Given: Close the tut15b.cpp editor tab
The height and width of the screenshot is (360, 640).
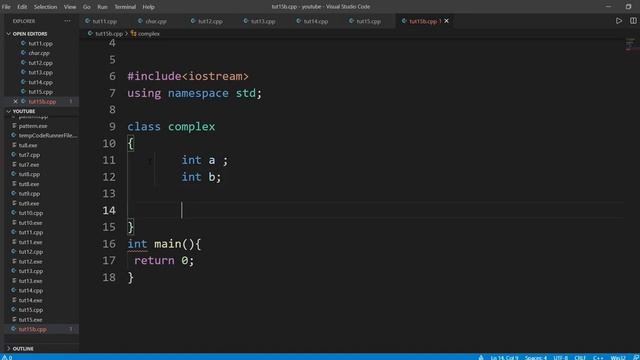Looking at the screenshot, I should [x=447, y=21].
